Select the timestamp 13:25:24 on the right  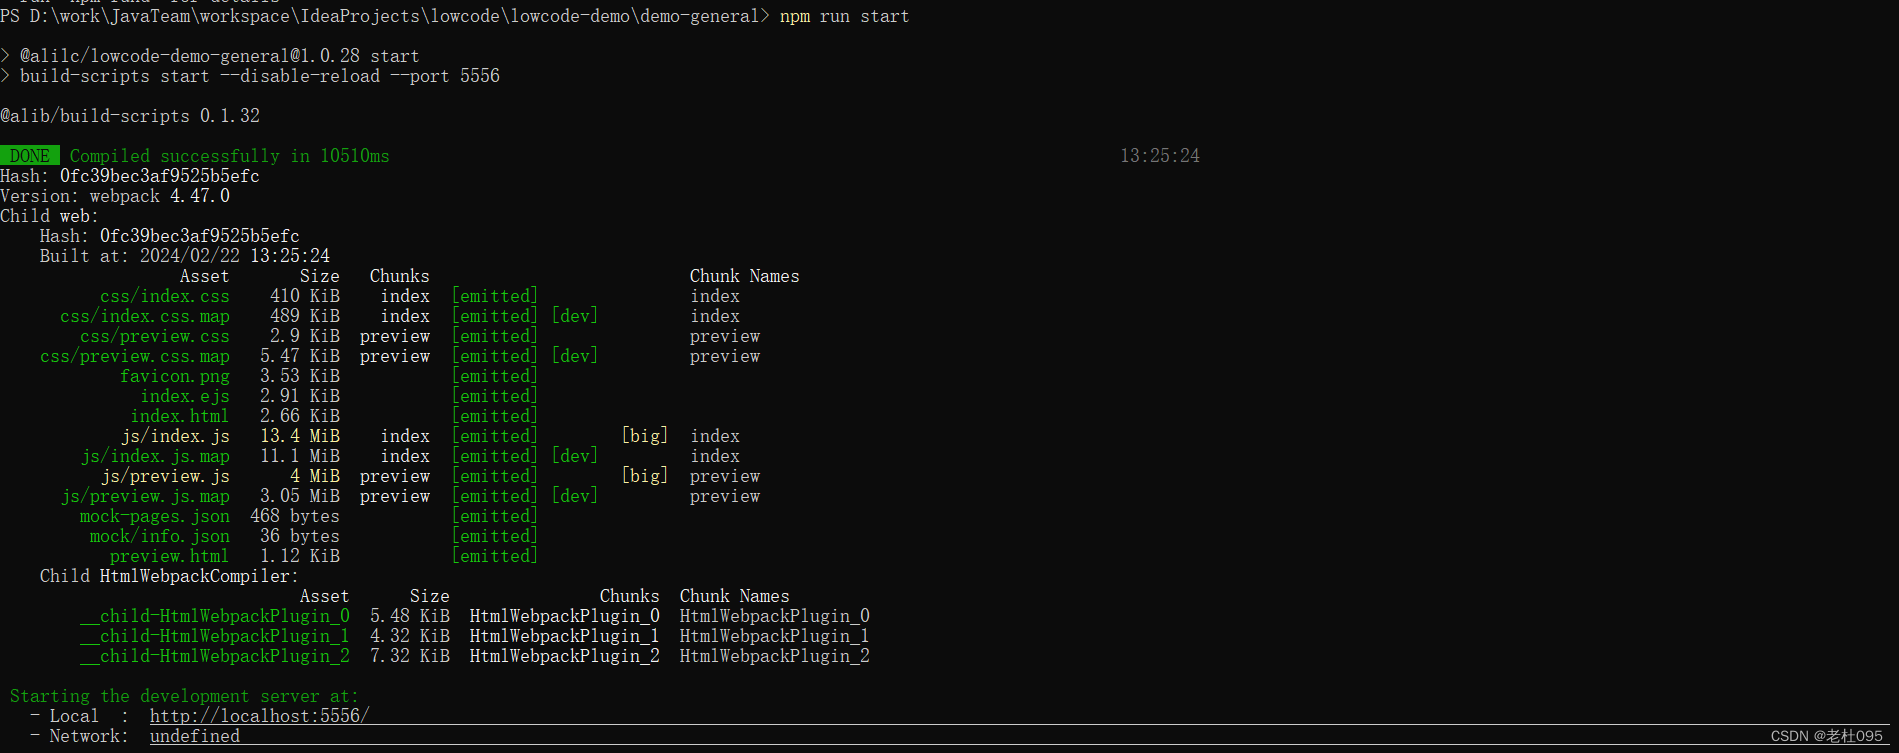coord(1159,156)
